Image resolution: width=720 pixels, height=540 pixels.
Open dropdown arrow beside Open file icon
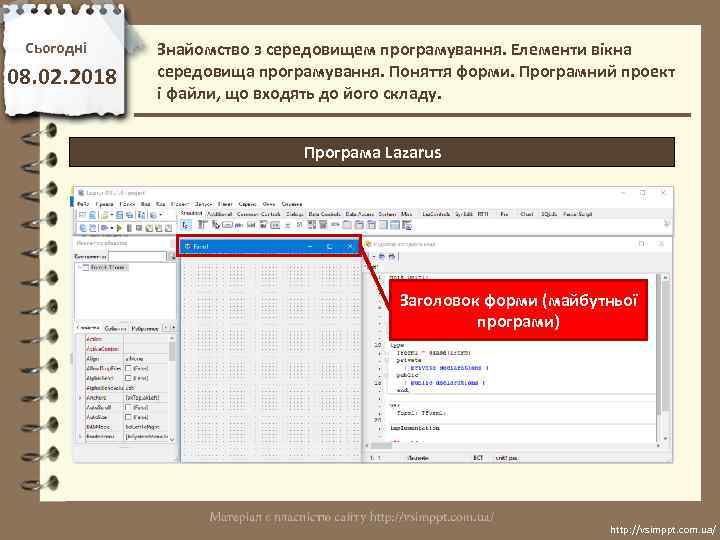[x=112, y=214]
